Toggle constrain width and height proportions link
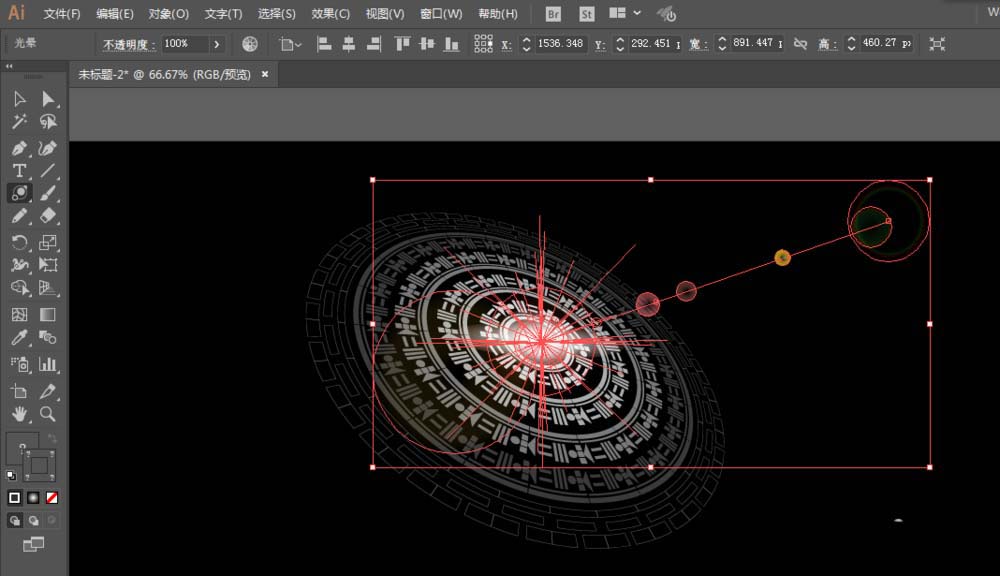 tap(800, 43)
